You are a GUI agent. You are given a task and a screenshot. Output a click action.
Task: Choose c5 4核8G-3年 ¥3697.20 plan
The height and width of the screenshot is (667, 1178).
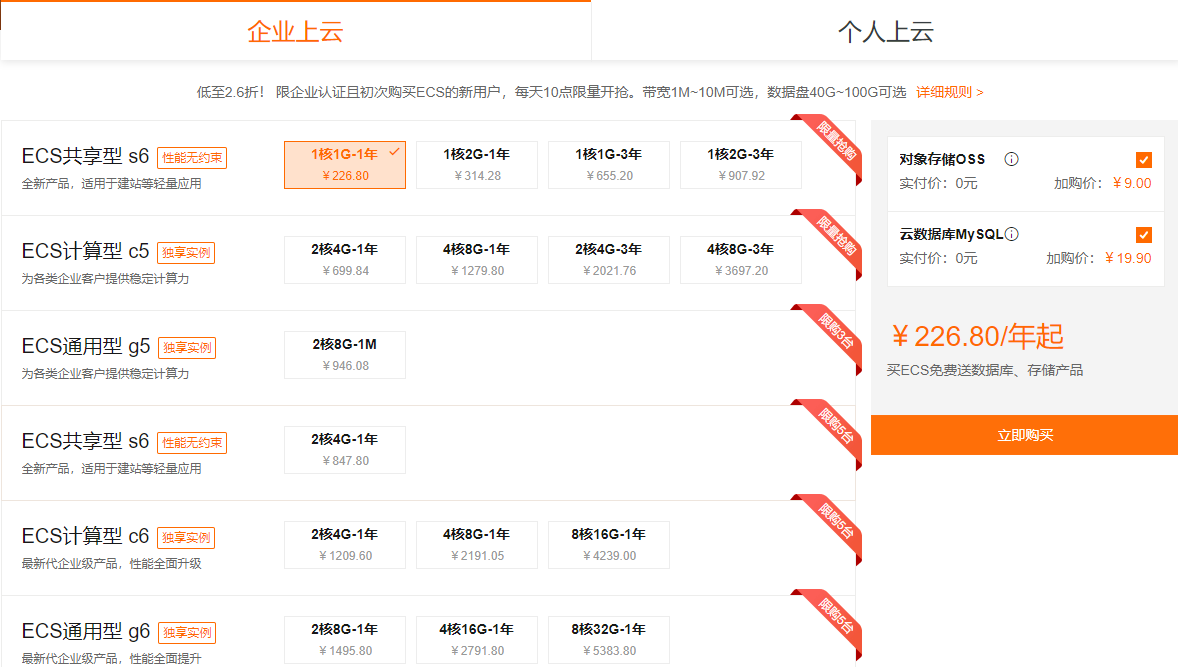tap(741, 260)
